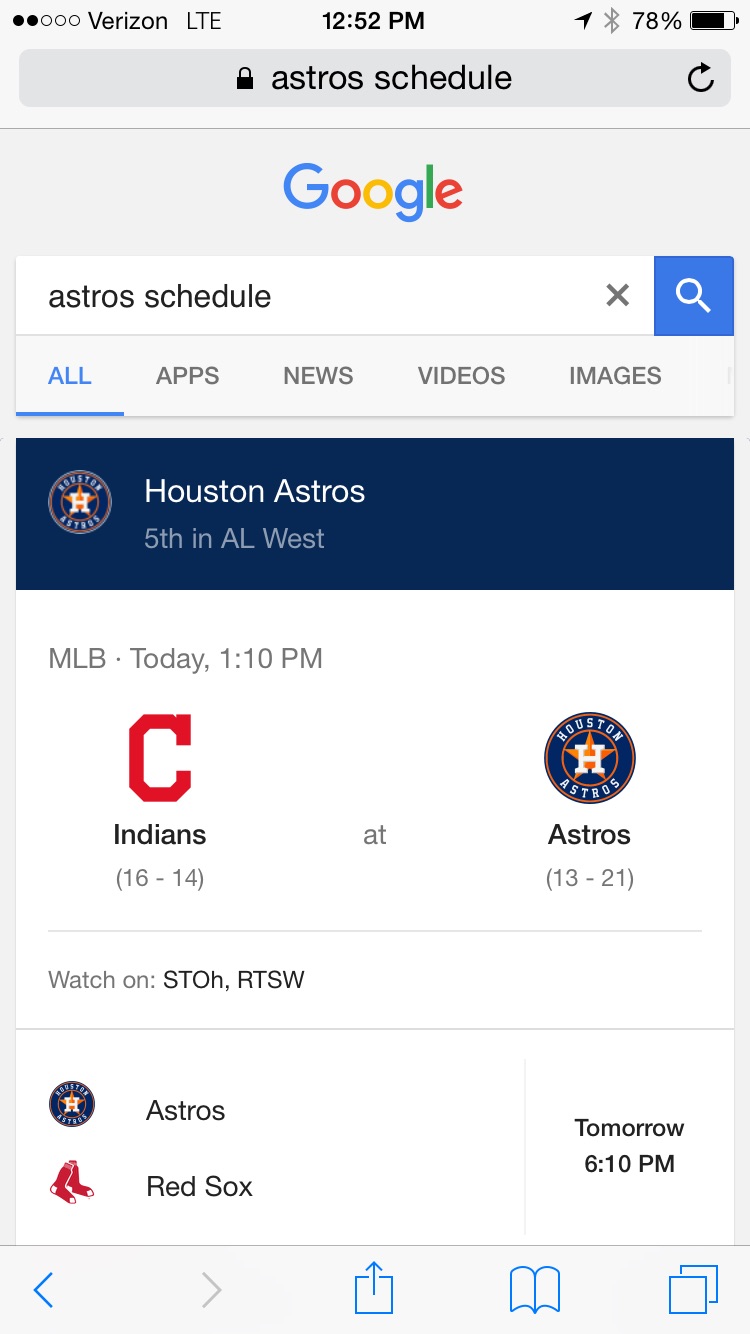Image resolution: width=750 pixels, height=1334 pixels.
Task: Tap the Red Sox logo
Action: click(x=72, y=1182)
